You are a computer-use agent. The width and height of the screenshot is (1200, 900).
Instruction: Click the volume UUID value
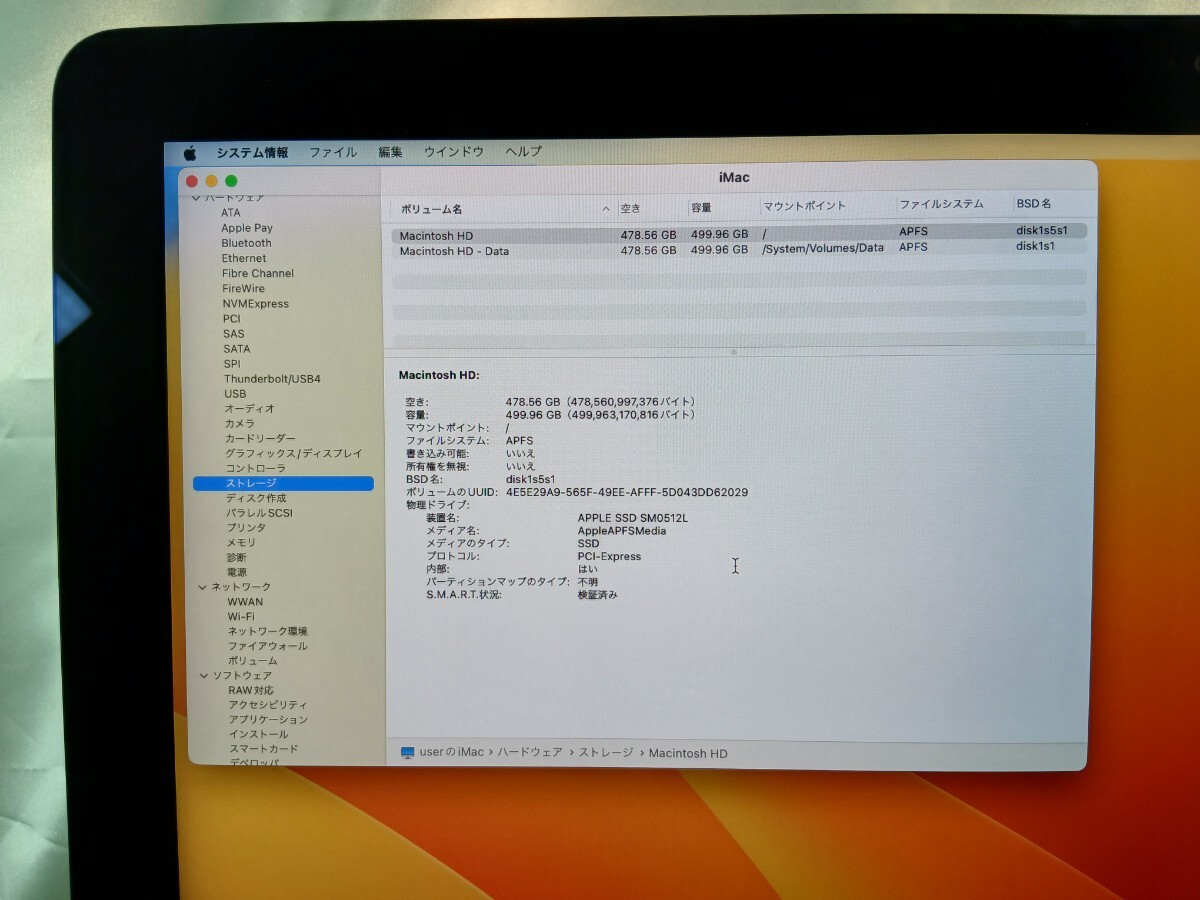[627, 492]
